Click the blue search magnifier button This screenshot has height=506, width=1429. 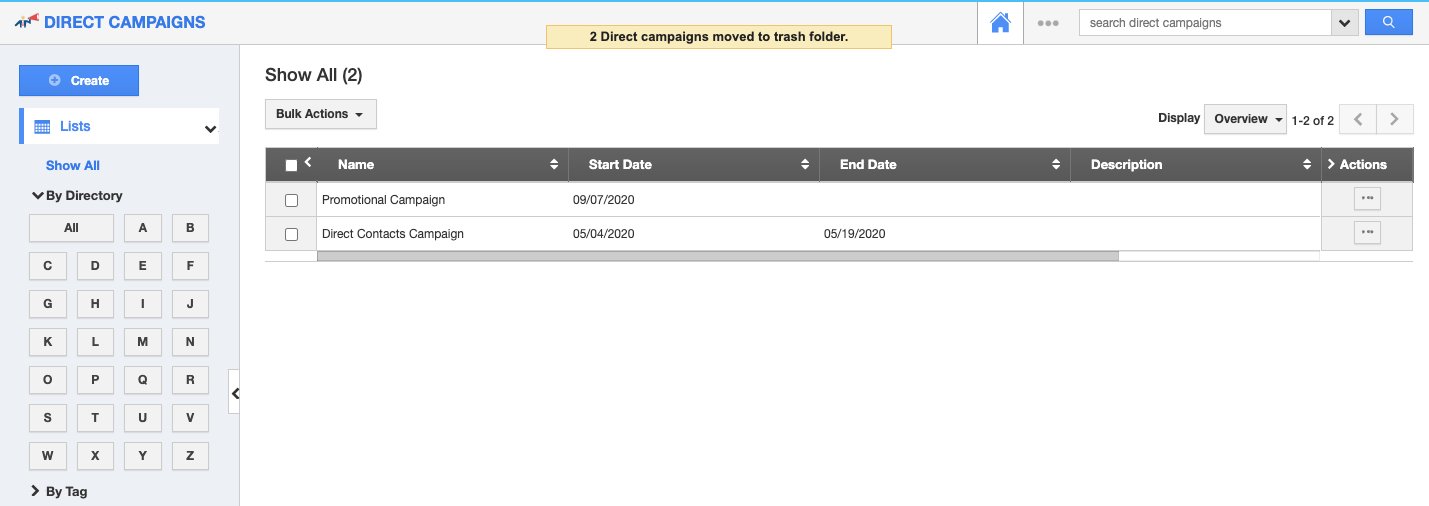click(x=1388, y=22)
